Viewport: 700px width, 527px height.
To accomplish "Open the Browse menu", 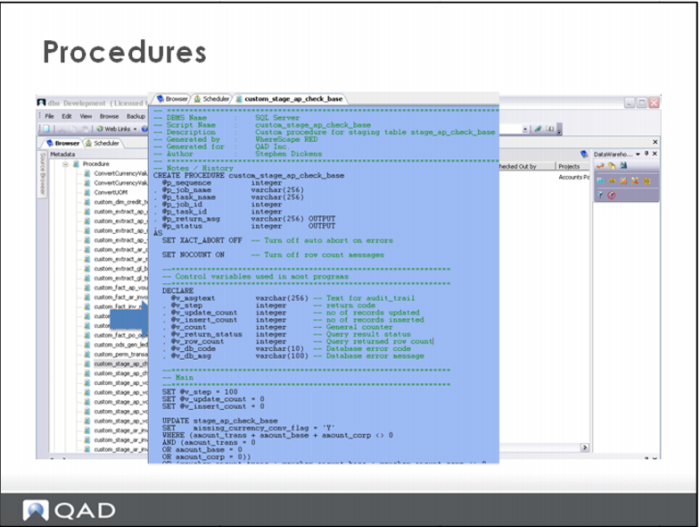I will coord(109,116).
